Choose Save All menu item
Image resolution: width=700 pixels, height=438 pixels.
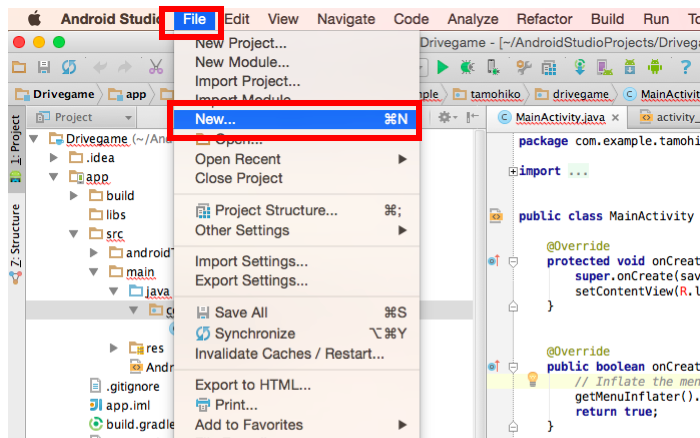(297, 313)
